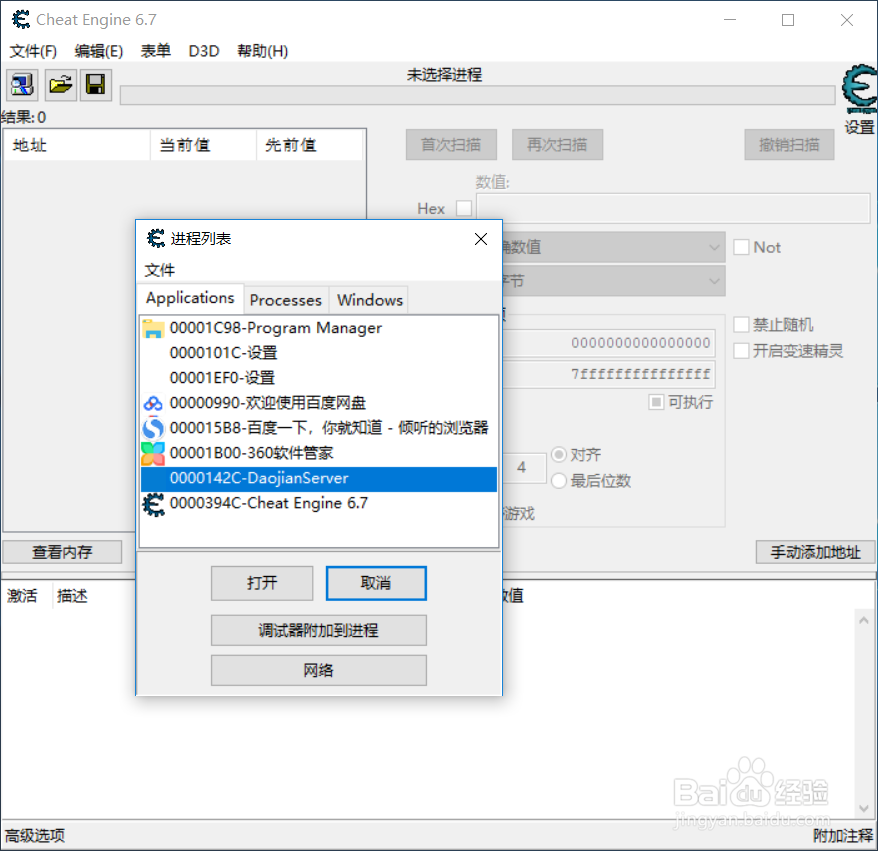This screenshot has height=851, width=878.
Task: Click the Baidu Netdisk cloud icon
Action: click(x=153, y=403)
